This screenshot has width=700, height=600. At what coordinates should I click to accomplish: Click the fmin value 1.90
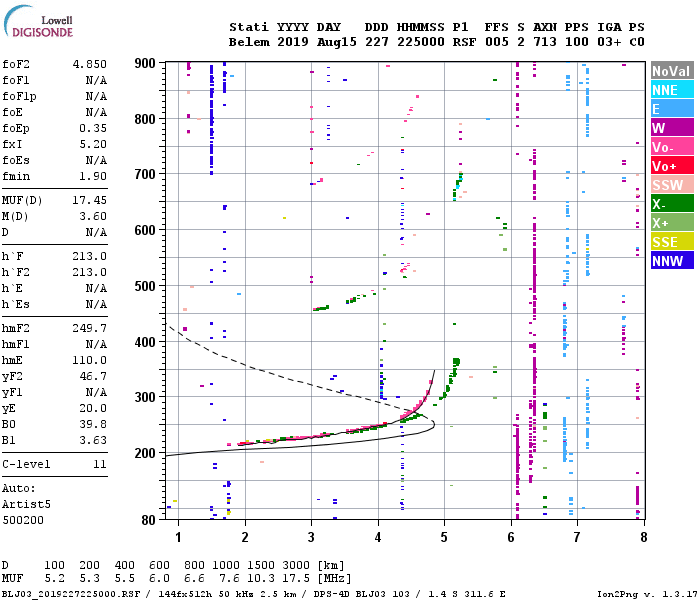click(93, 176)
